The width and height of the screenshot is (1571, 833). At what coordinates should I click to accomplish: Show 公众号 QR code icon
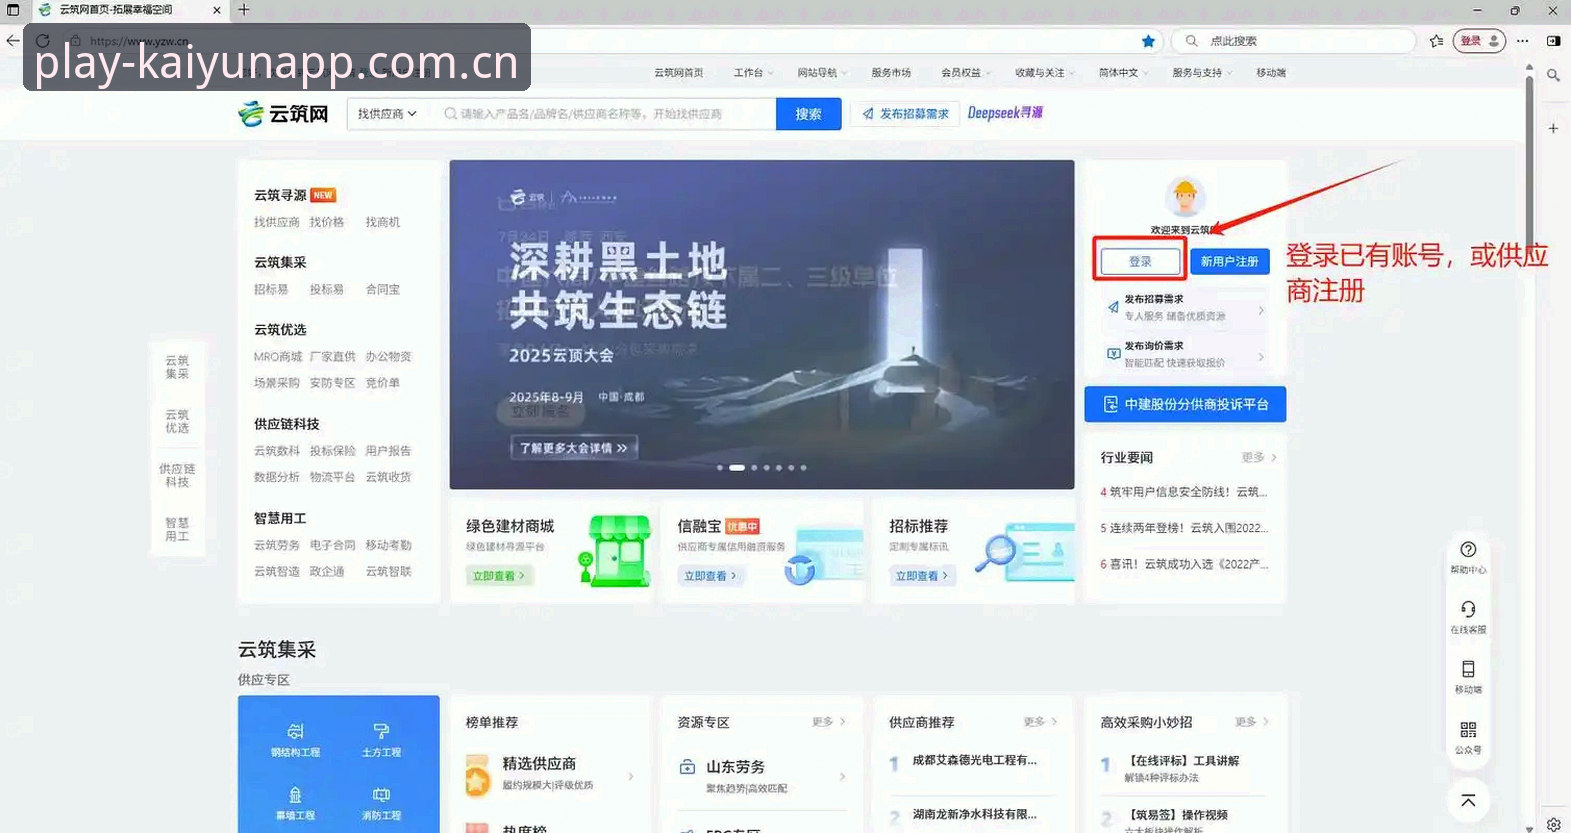coord(1468,736)
